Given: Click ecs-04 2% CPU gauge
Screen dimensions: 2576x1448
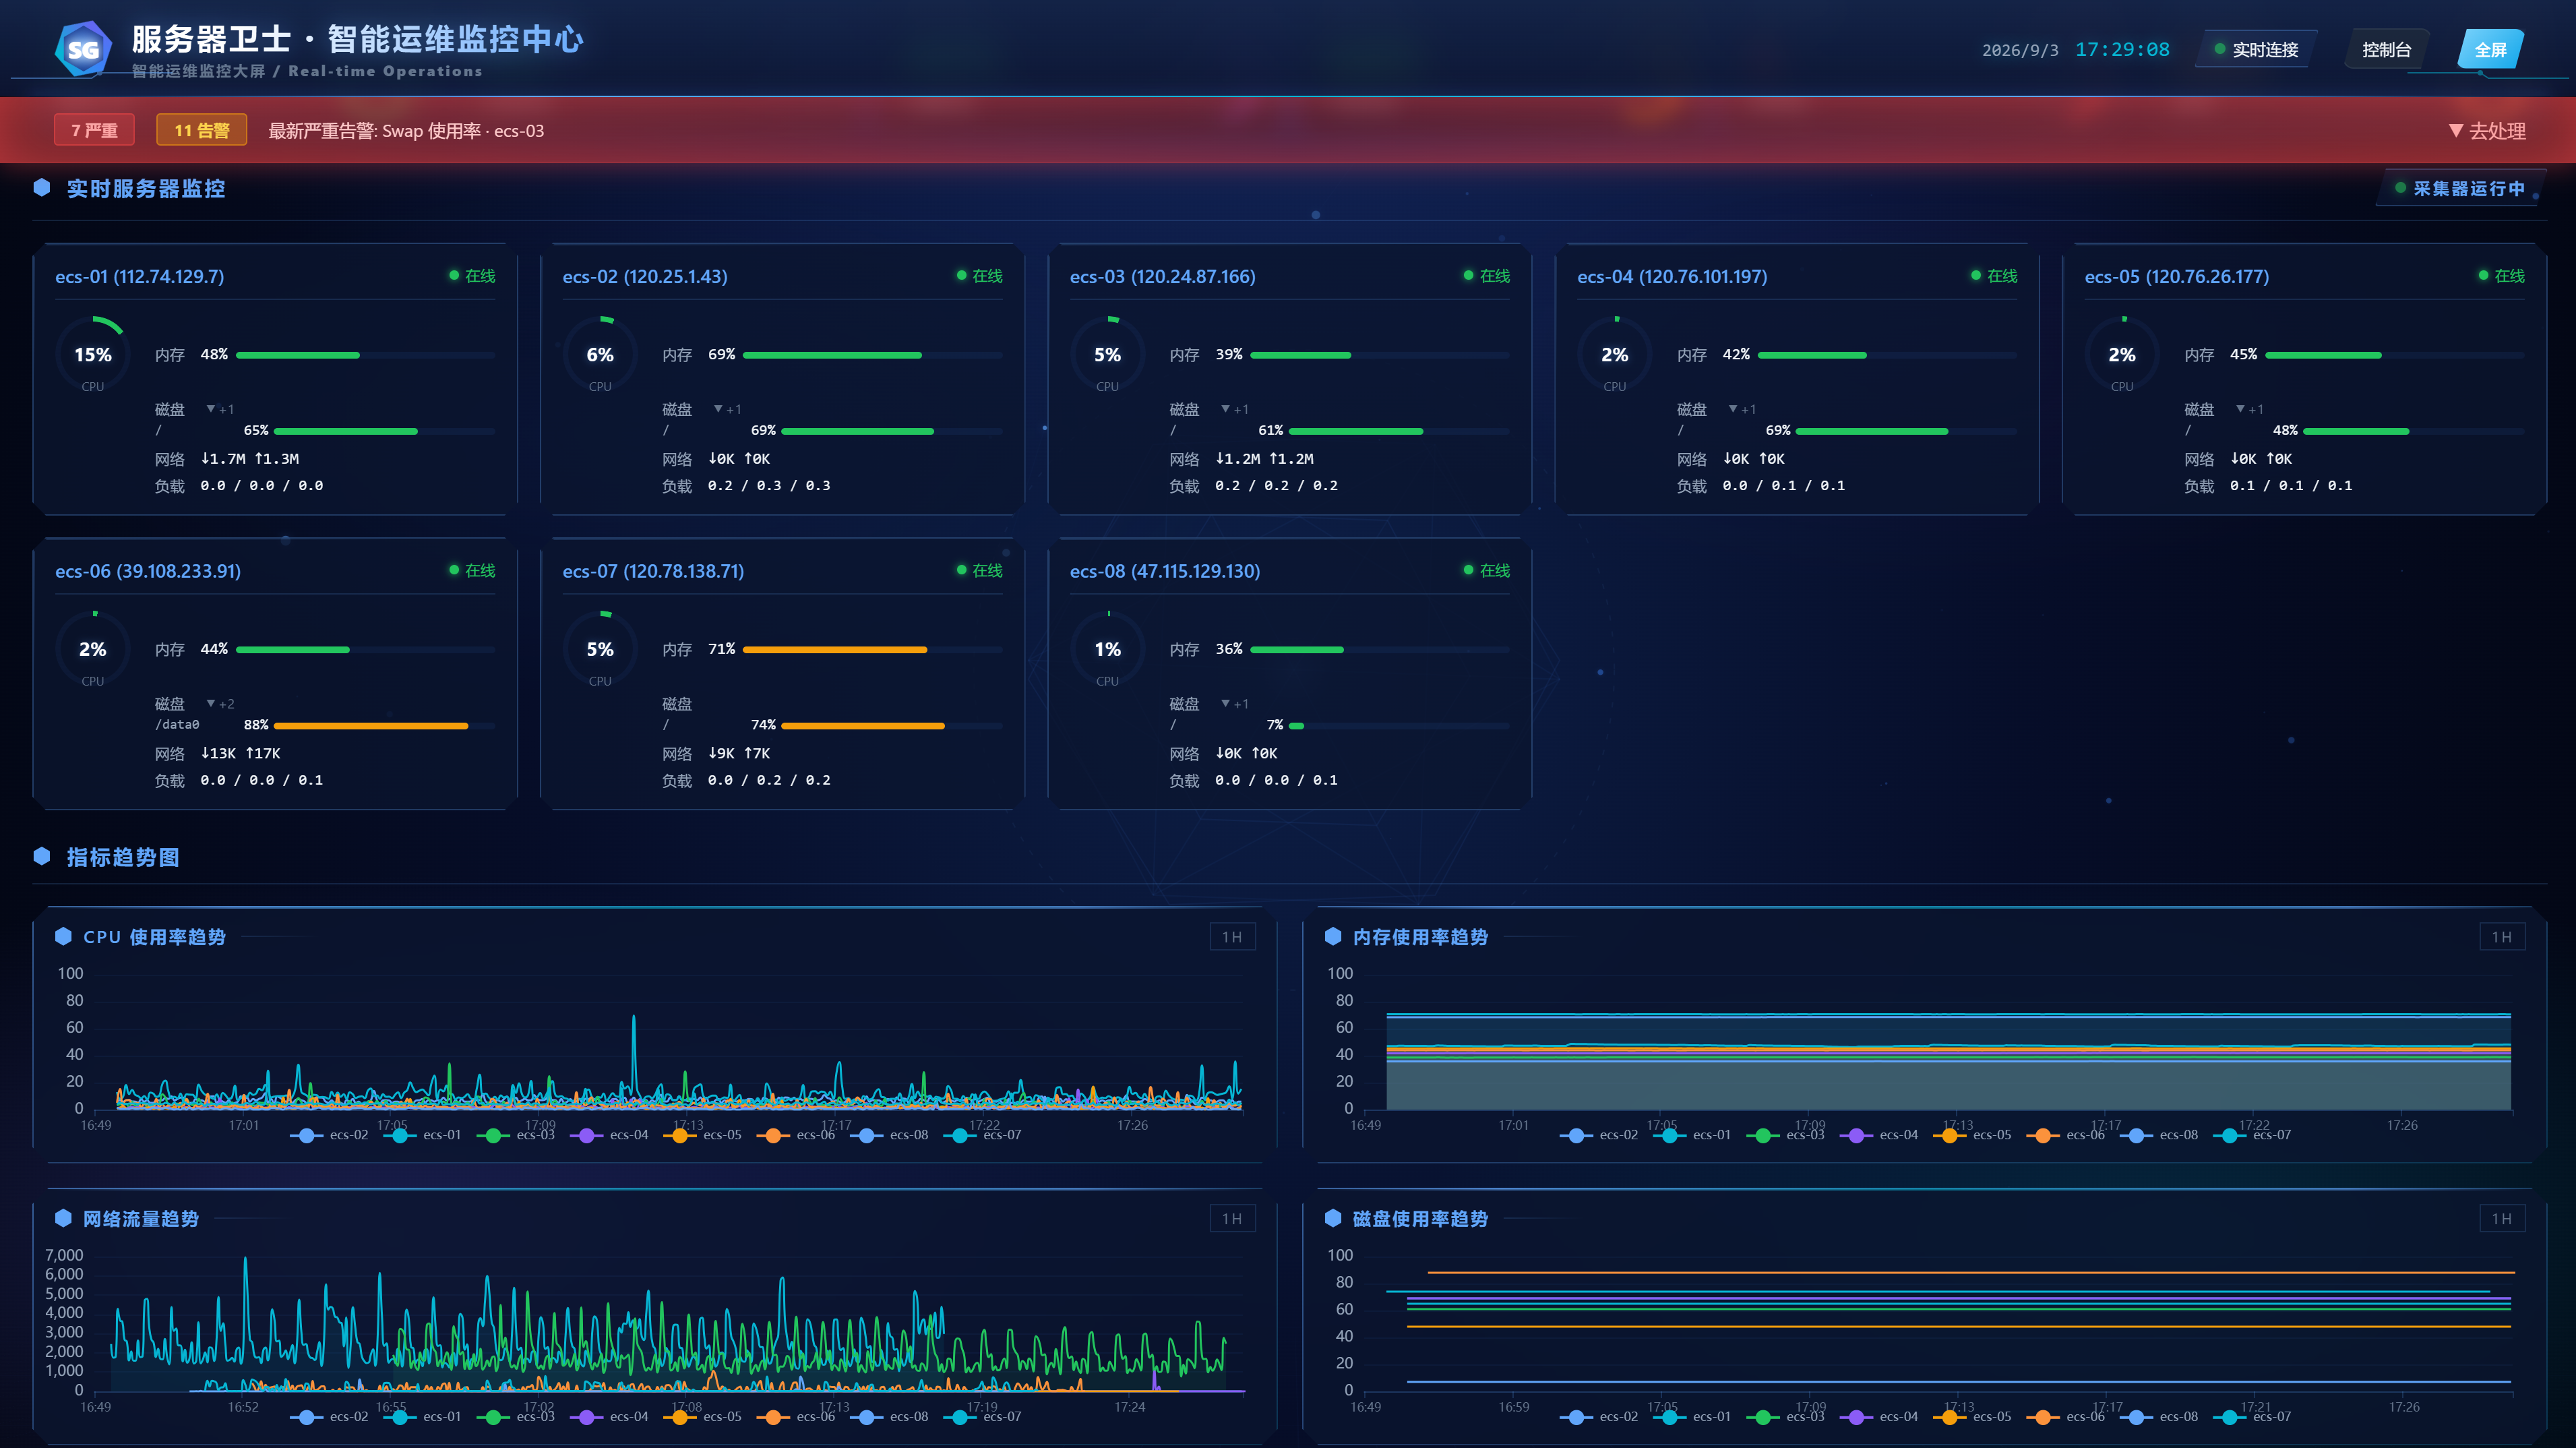Looking at the screenshot, I should 1614,354.
